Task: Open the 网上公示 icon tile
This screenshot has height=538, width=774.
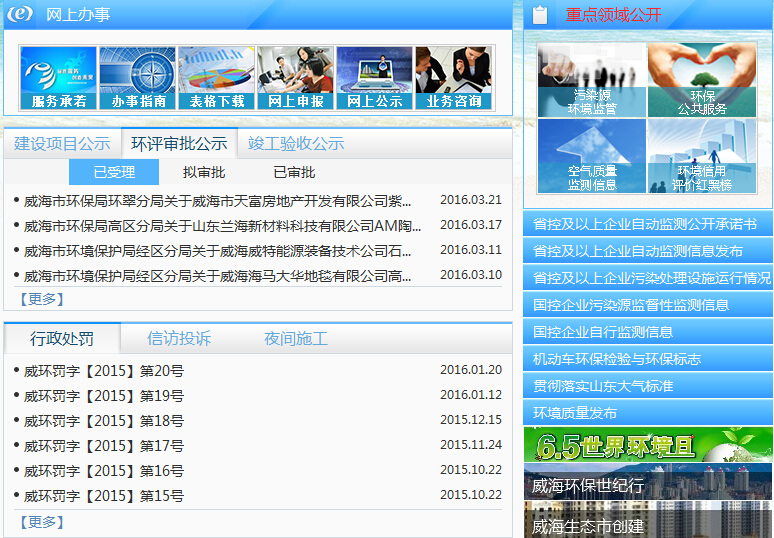Action: point(375,78)
